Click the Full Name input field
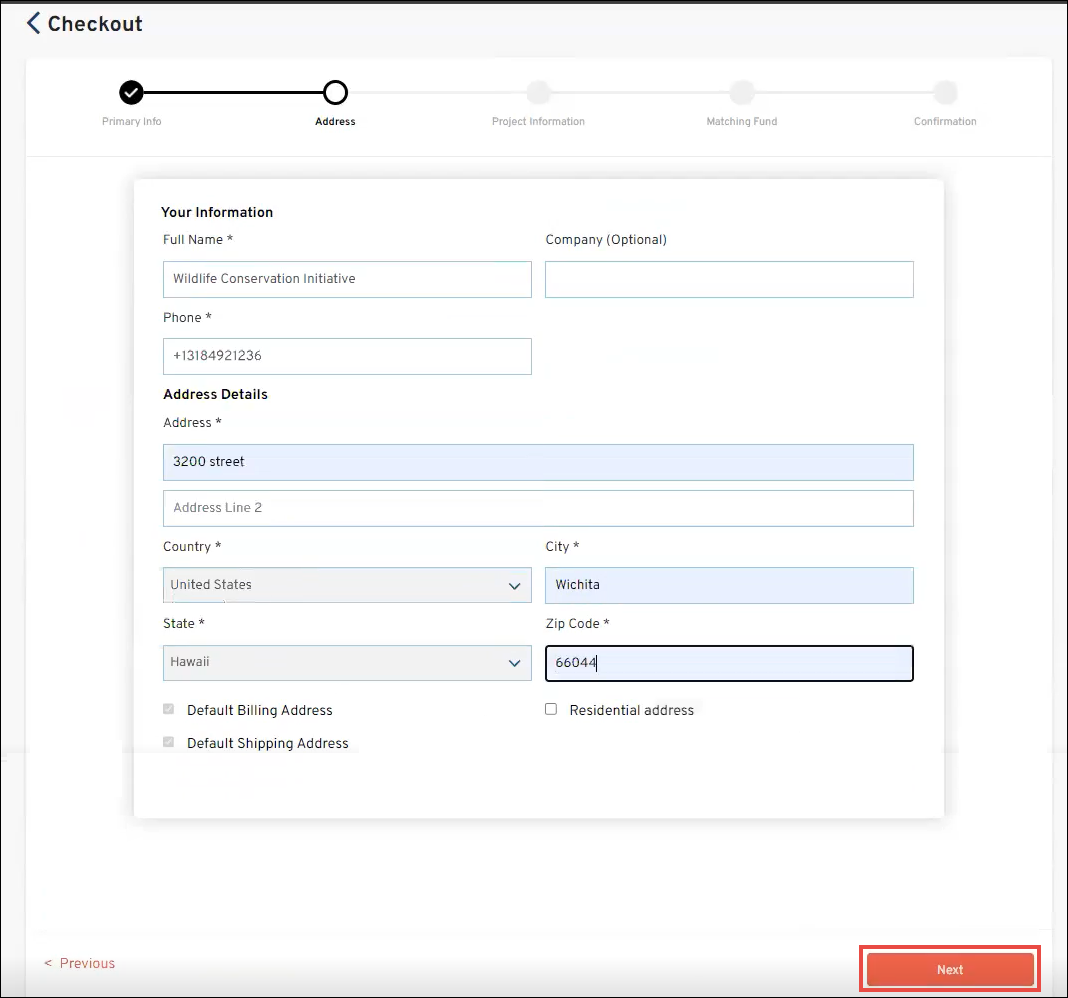 pos(346,279)
